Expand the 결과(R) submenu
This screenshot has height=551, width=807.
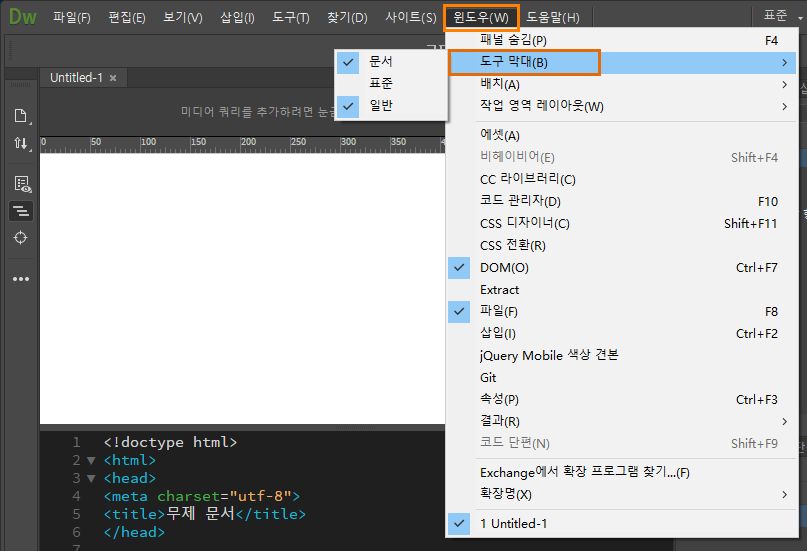(622, 421)
